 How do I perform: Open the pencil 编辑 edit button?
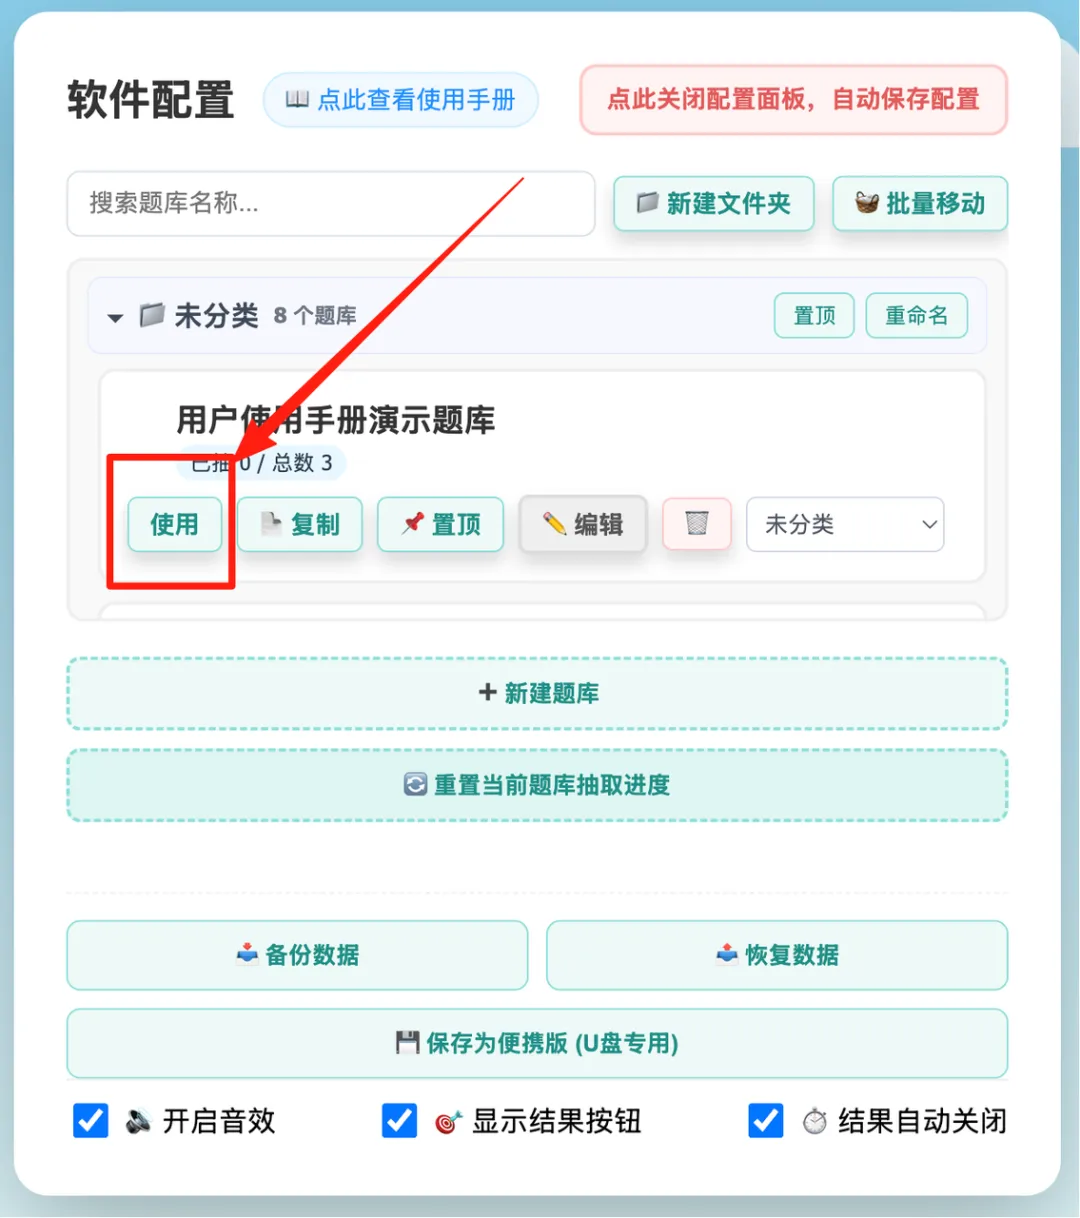click(x=583, y=524)
